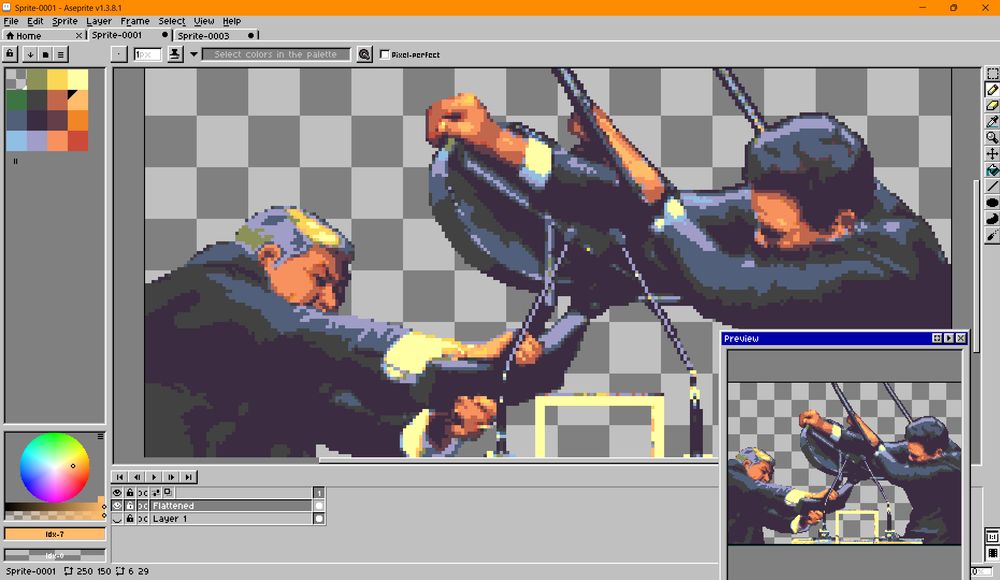The width and height of the screenshot is (1000, 580).
Task: Play the animation in the timeline
Action: pos(154,477)
